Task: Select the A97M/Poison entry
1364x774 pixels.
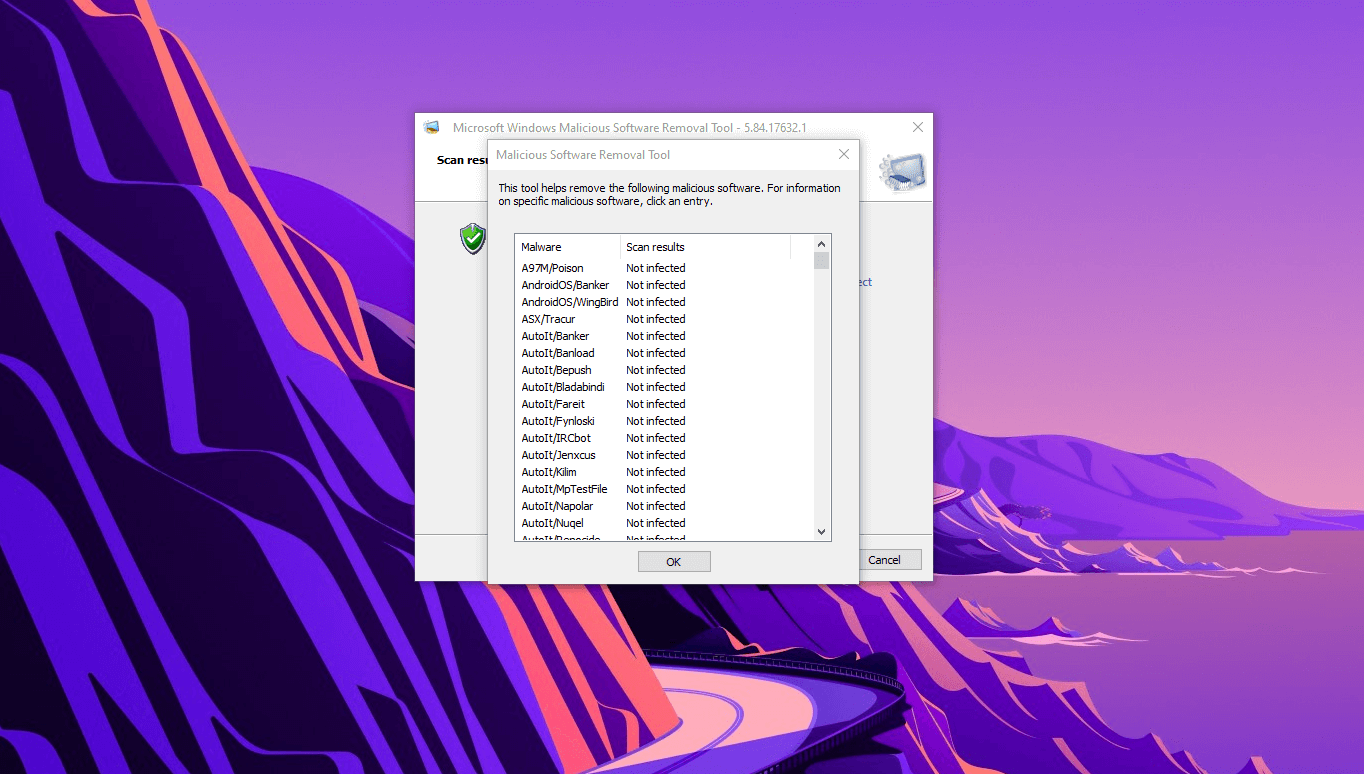Action: 552,268
